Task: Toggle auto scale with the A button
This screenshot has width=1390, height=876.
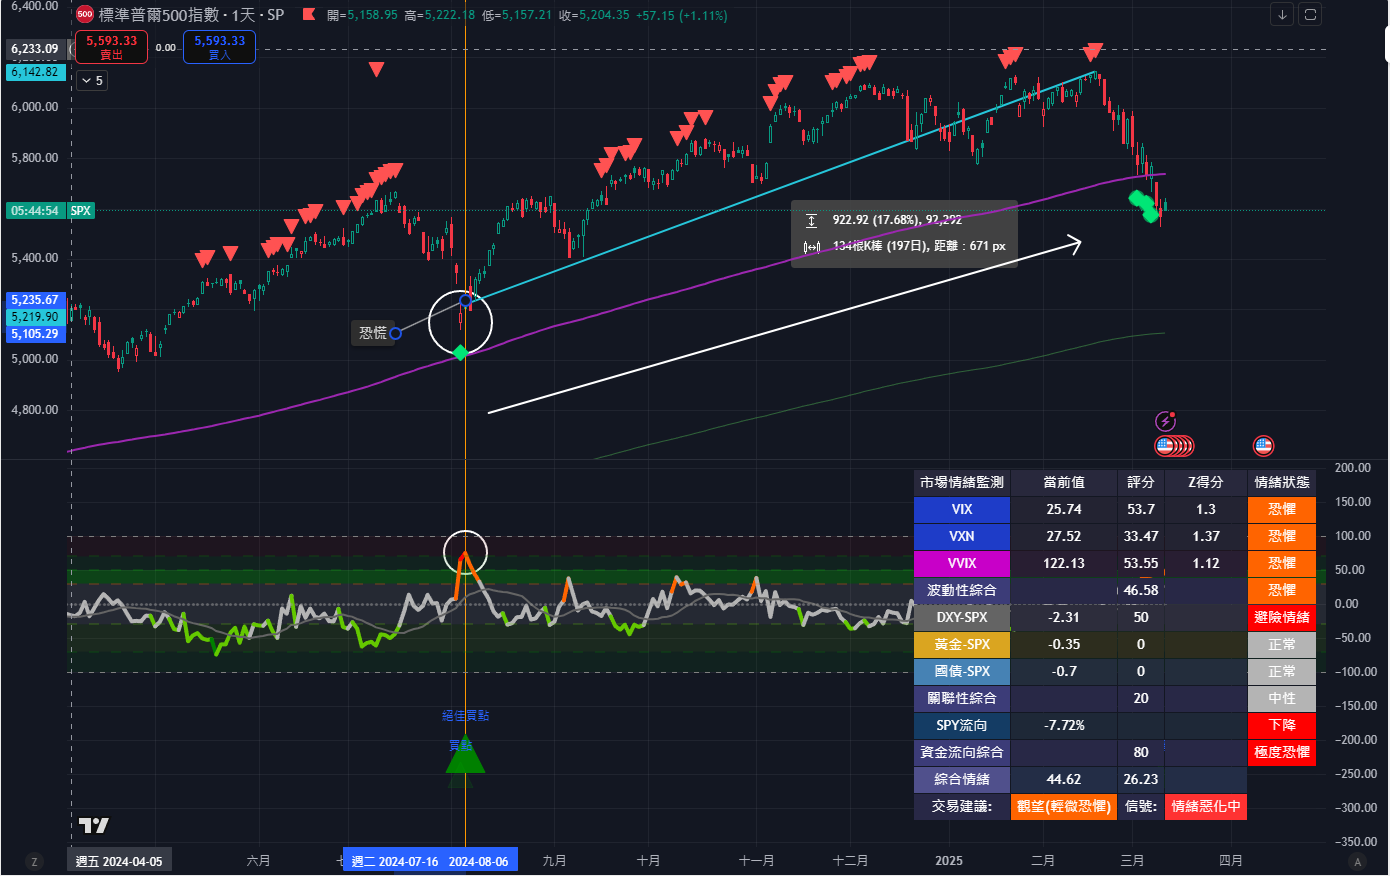Action: 1357,861
